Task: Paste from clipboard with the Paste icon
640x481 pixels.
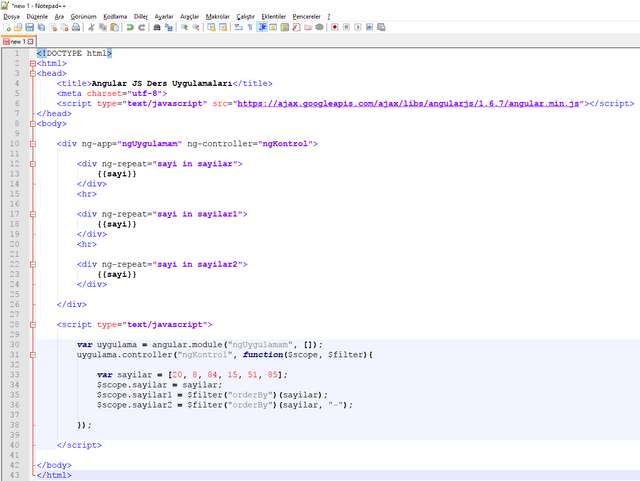Action: [115, 27]
